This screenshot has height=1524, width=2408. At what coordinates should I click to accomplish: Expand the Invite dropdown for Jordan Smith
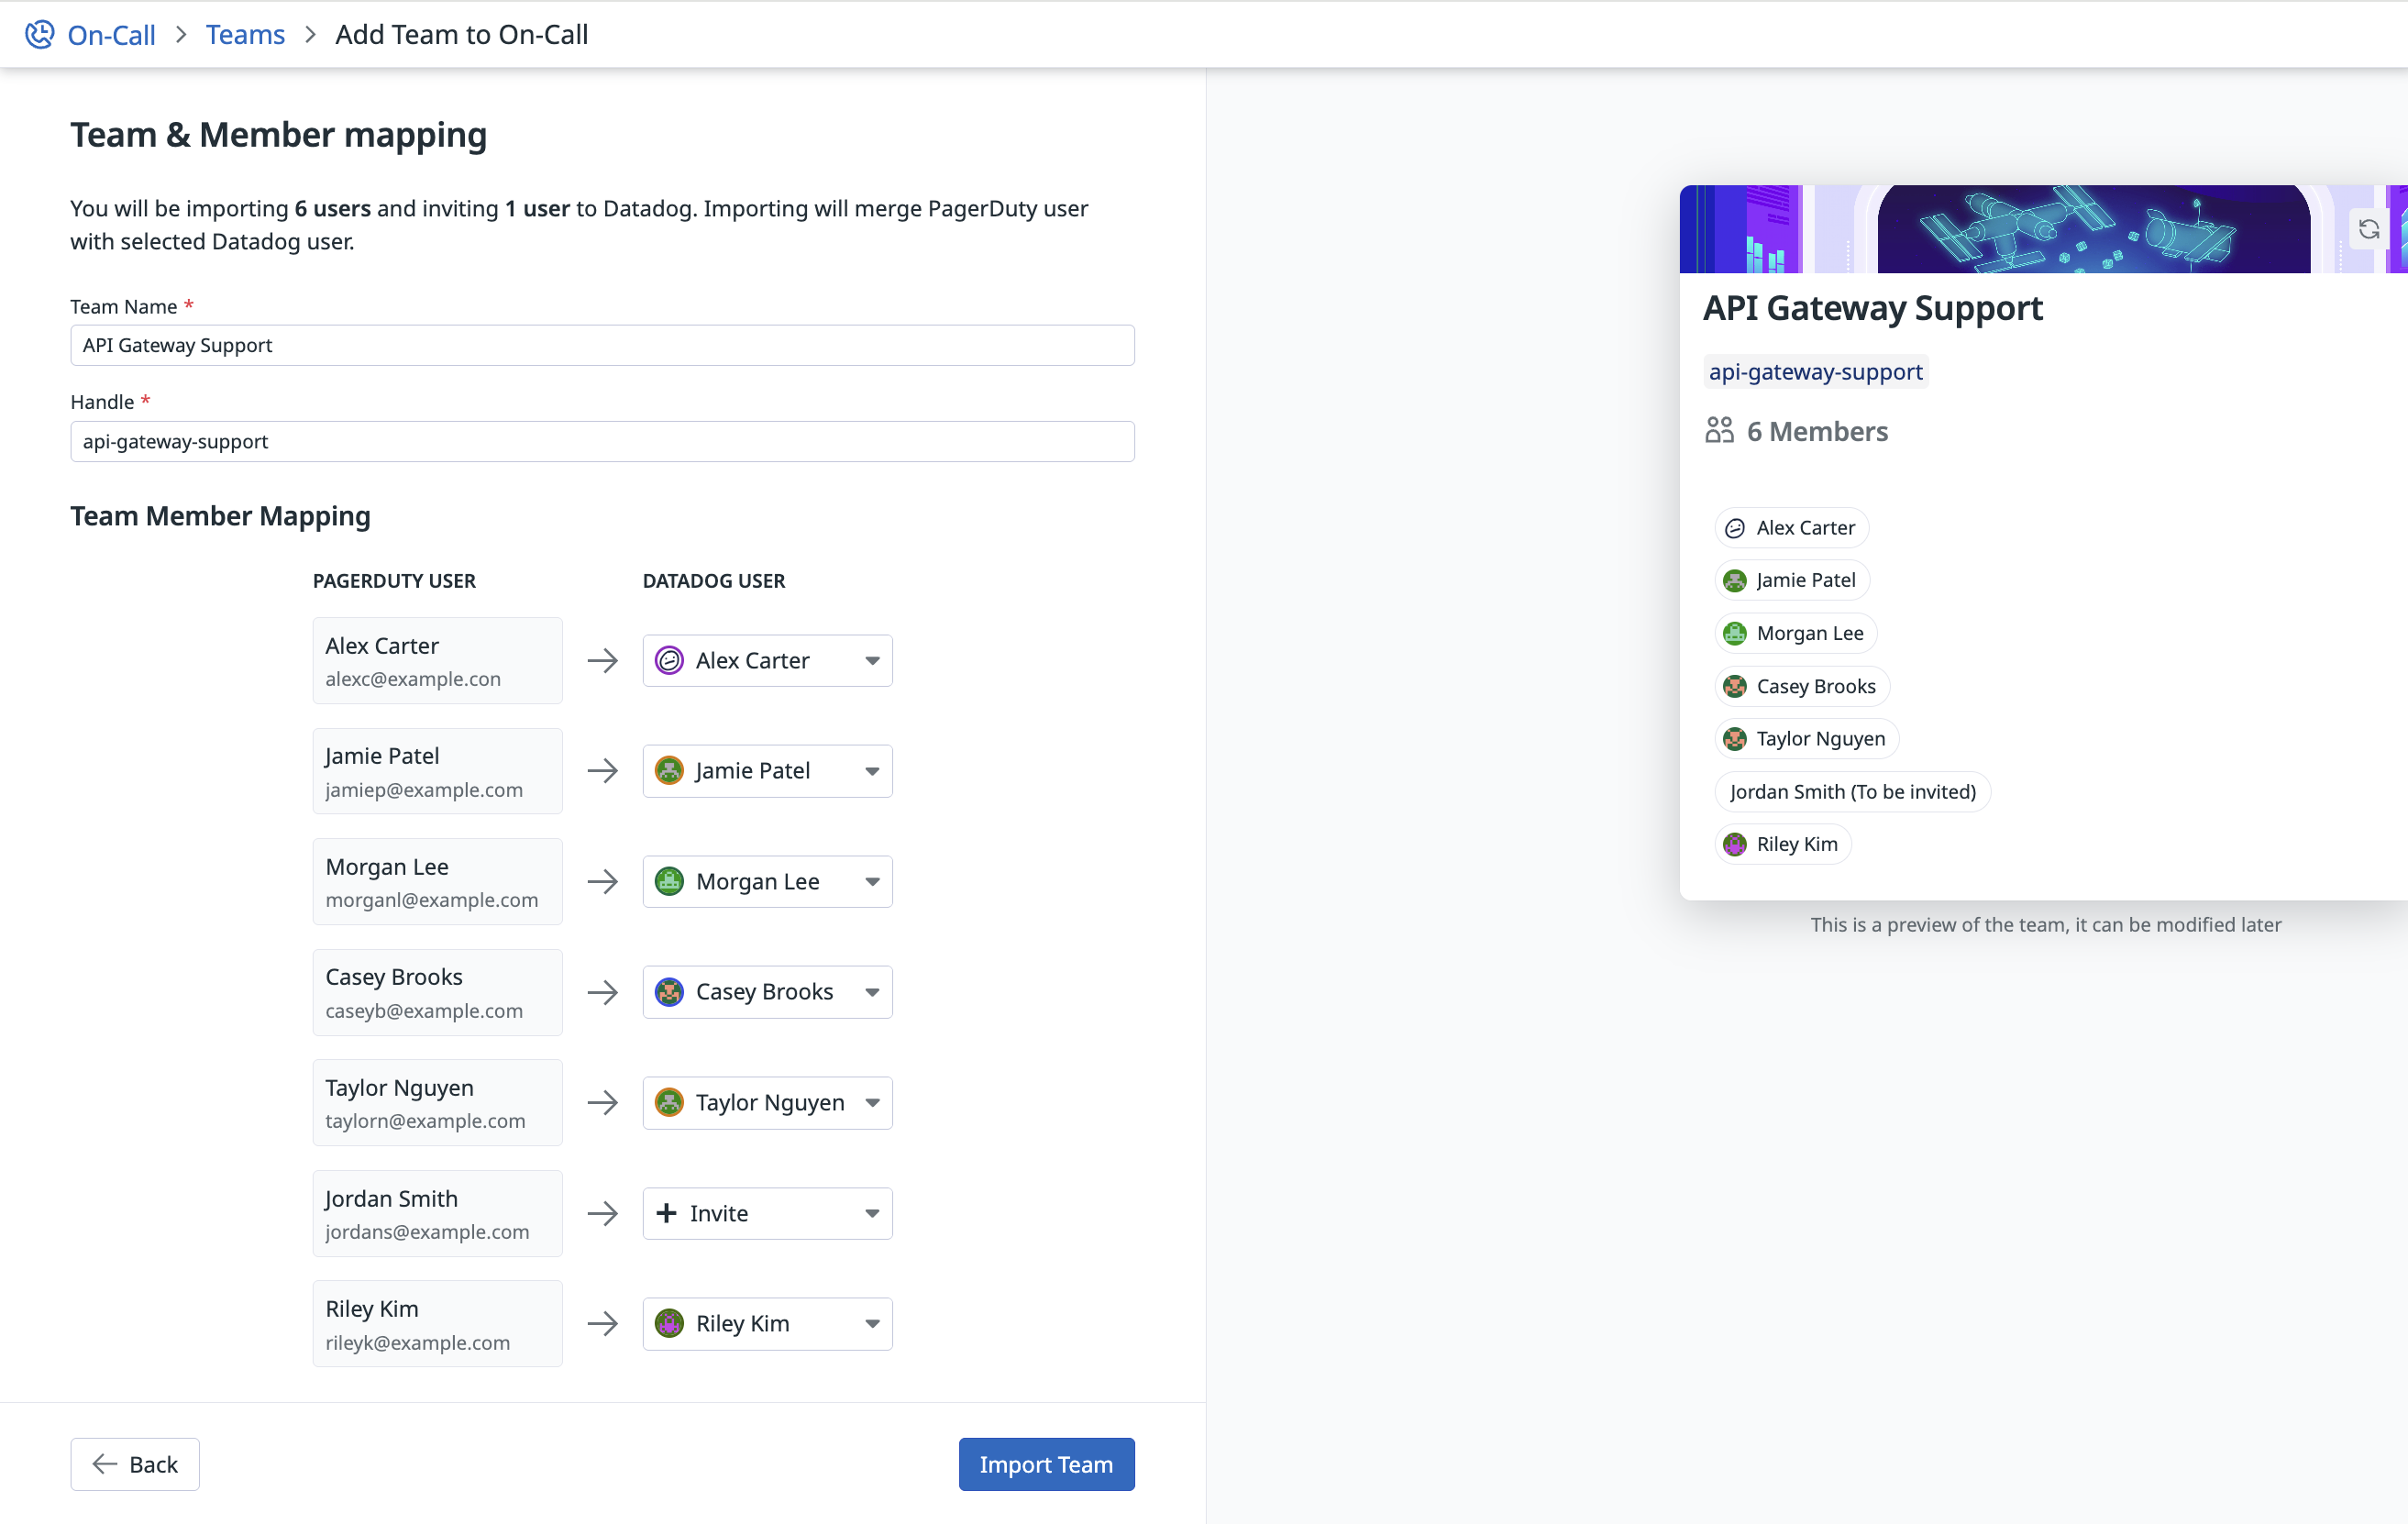[x=872, y=1213]
